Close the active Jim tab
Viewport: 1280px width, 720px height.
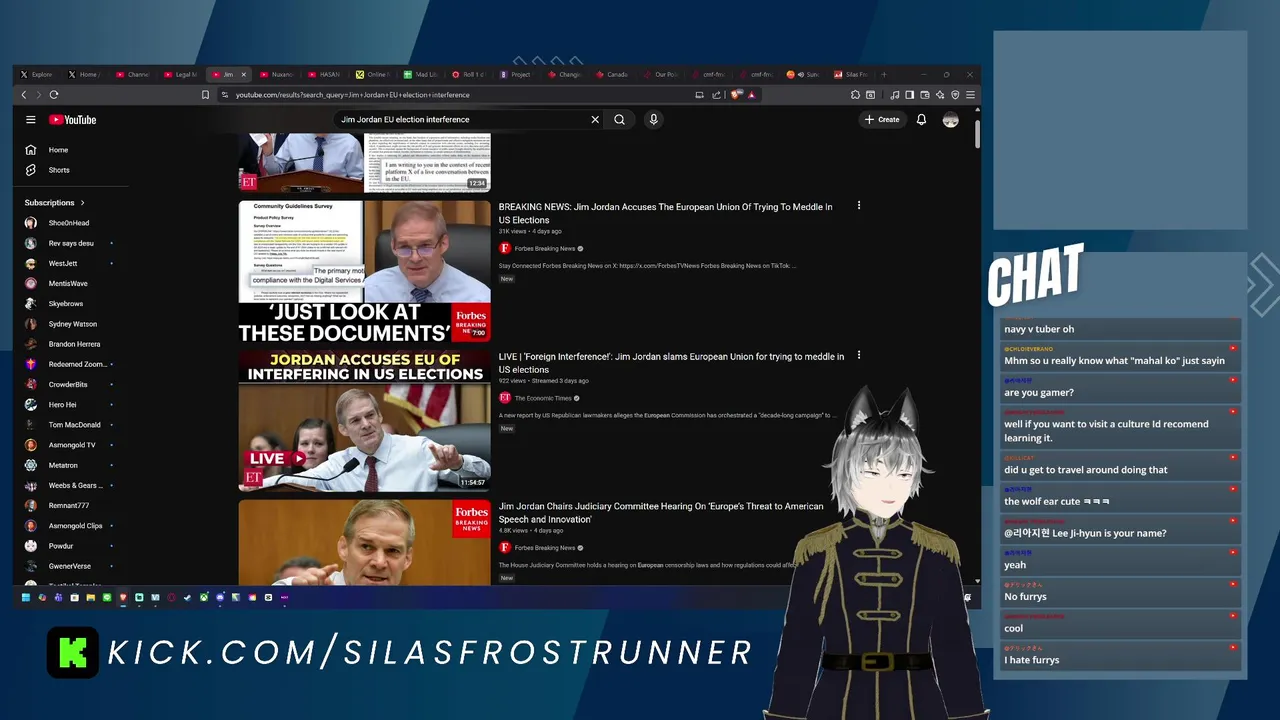(243, 75)
